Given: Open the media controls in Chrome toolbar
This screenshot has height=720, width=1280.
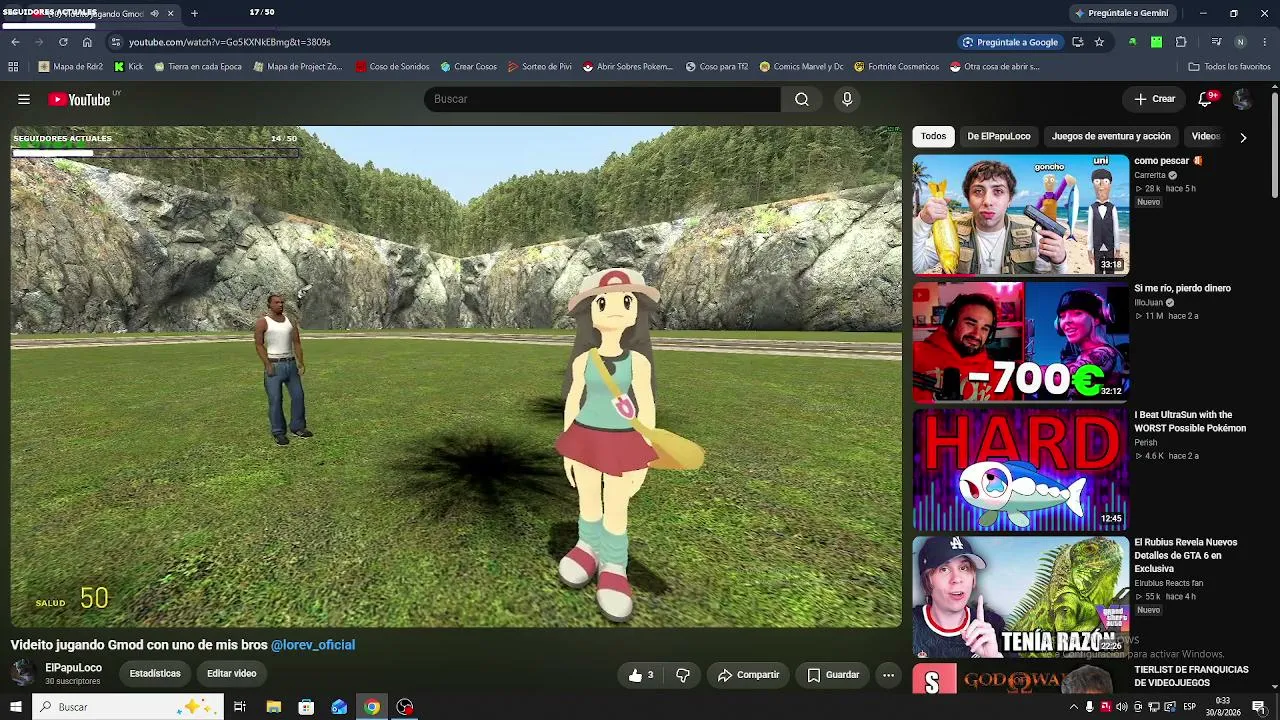Looking at the screenshot, I should (x=1216, y=42).
